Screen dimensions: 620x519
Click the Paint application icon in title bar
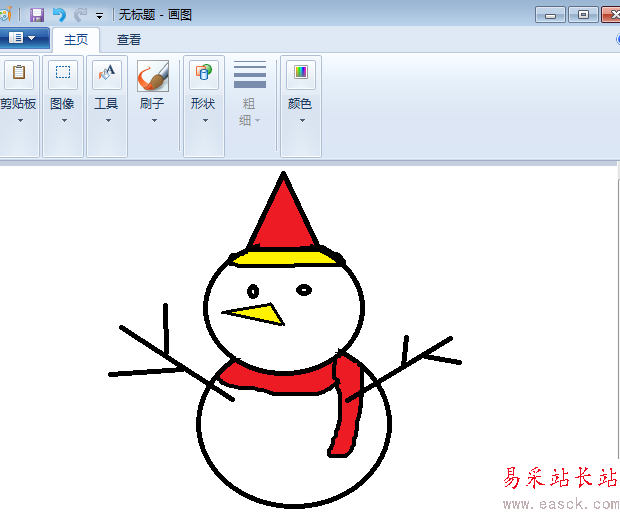6,15
